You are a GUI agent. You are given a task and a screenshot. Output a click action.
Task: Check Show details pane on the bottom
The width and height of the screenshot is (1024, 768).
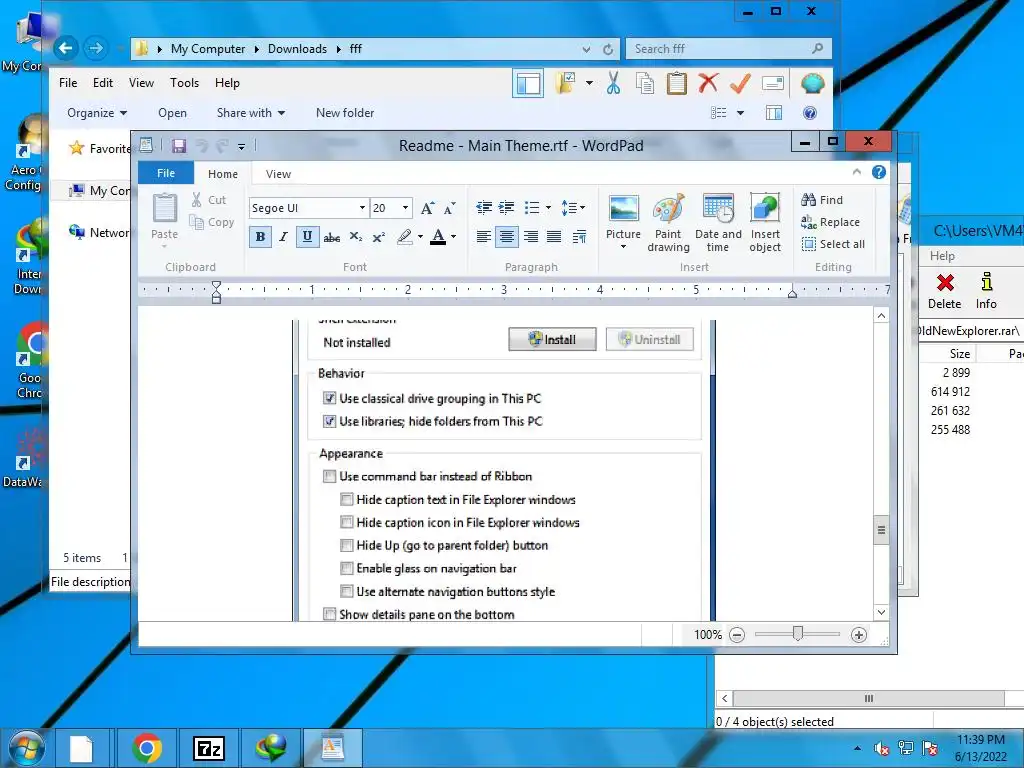point(330,615)
